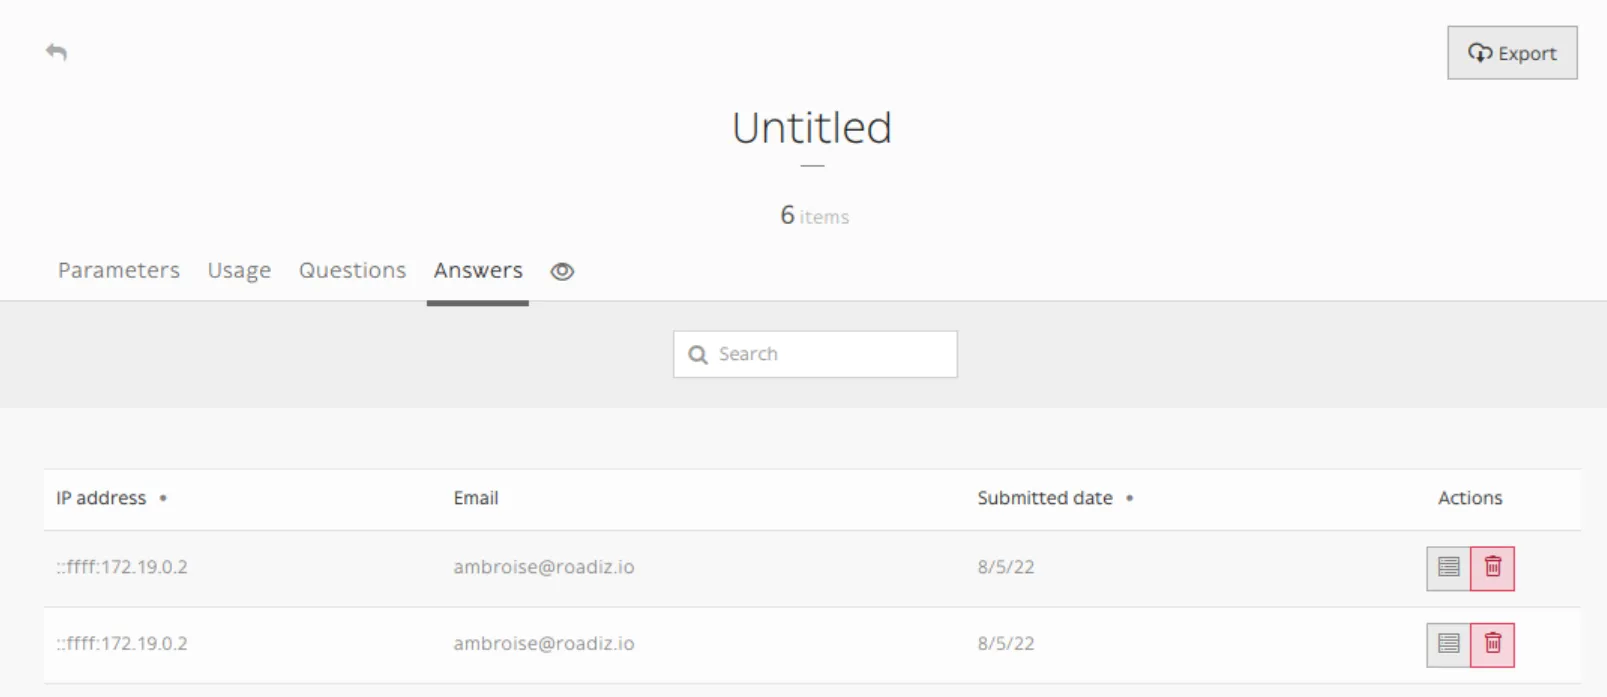The height and width of the screenshot is (697, 1607).
Task: Click the eye preview icon tab
Action: tap(562, 271)
